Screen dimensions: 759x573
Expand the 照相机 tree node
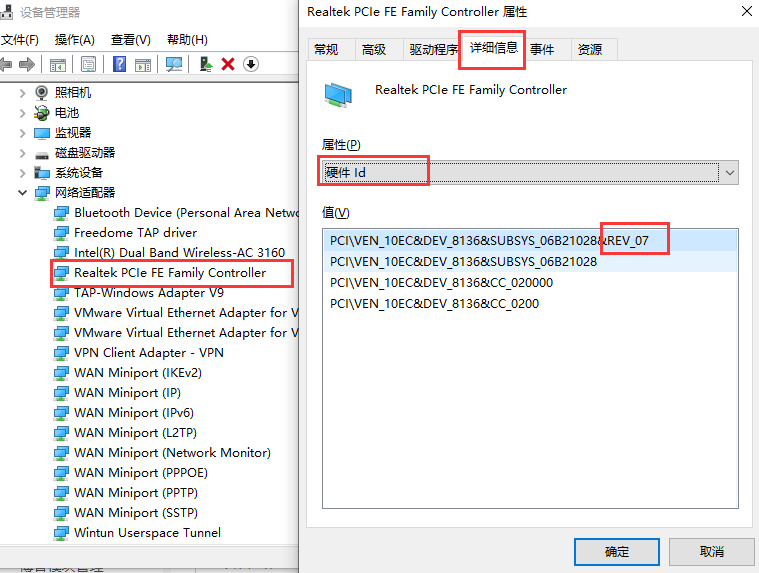[22, 93]
